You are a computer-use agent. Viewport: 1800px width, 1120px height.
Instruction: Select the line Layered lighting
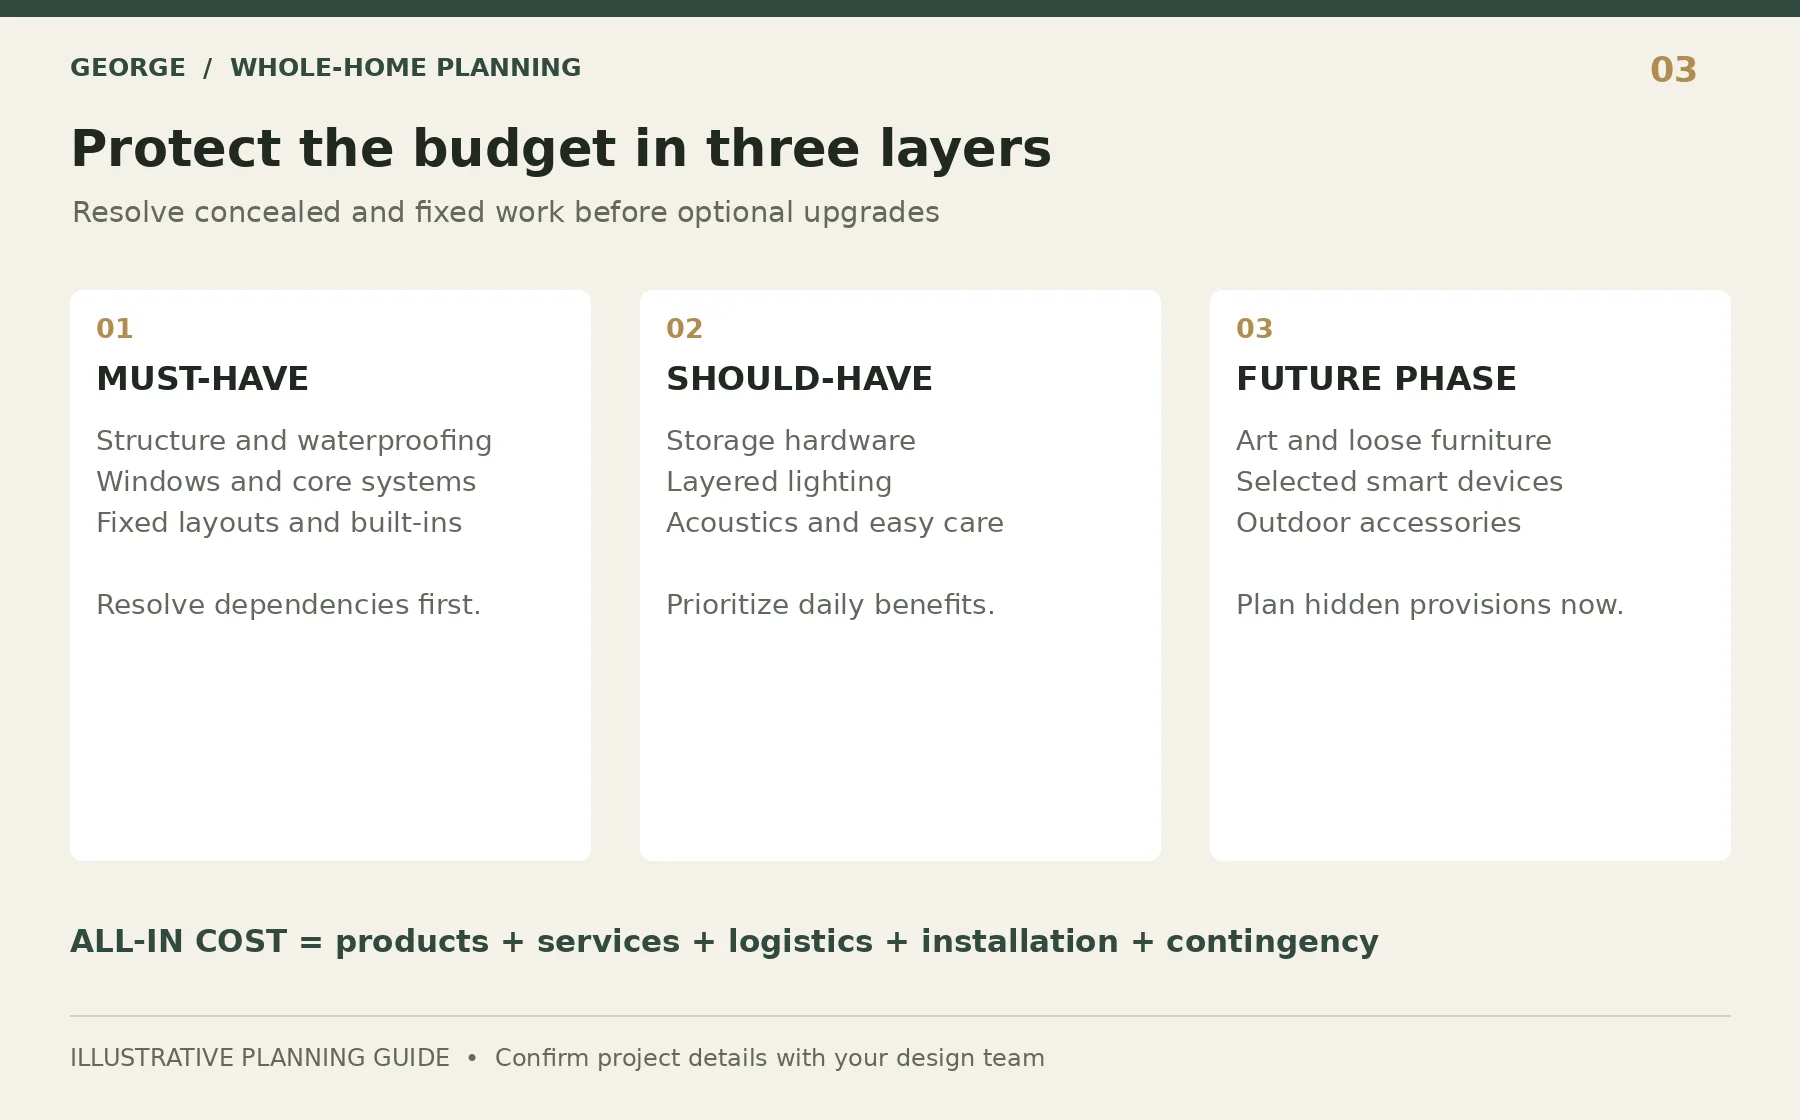click(x=779, y=482)
